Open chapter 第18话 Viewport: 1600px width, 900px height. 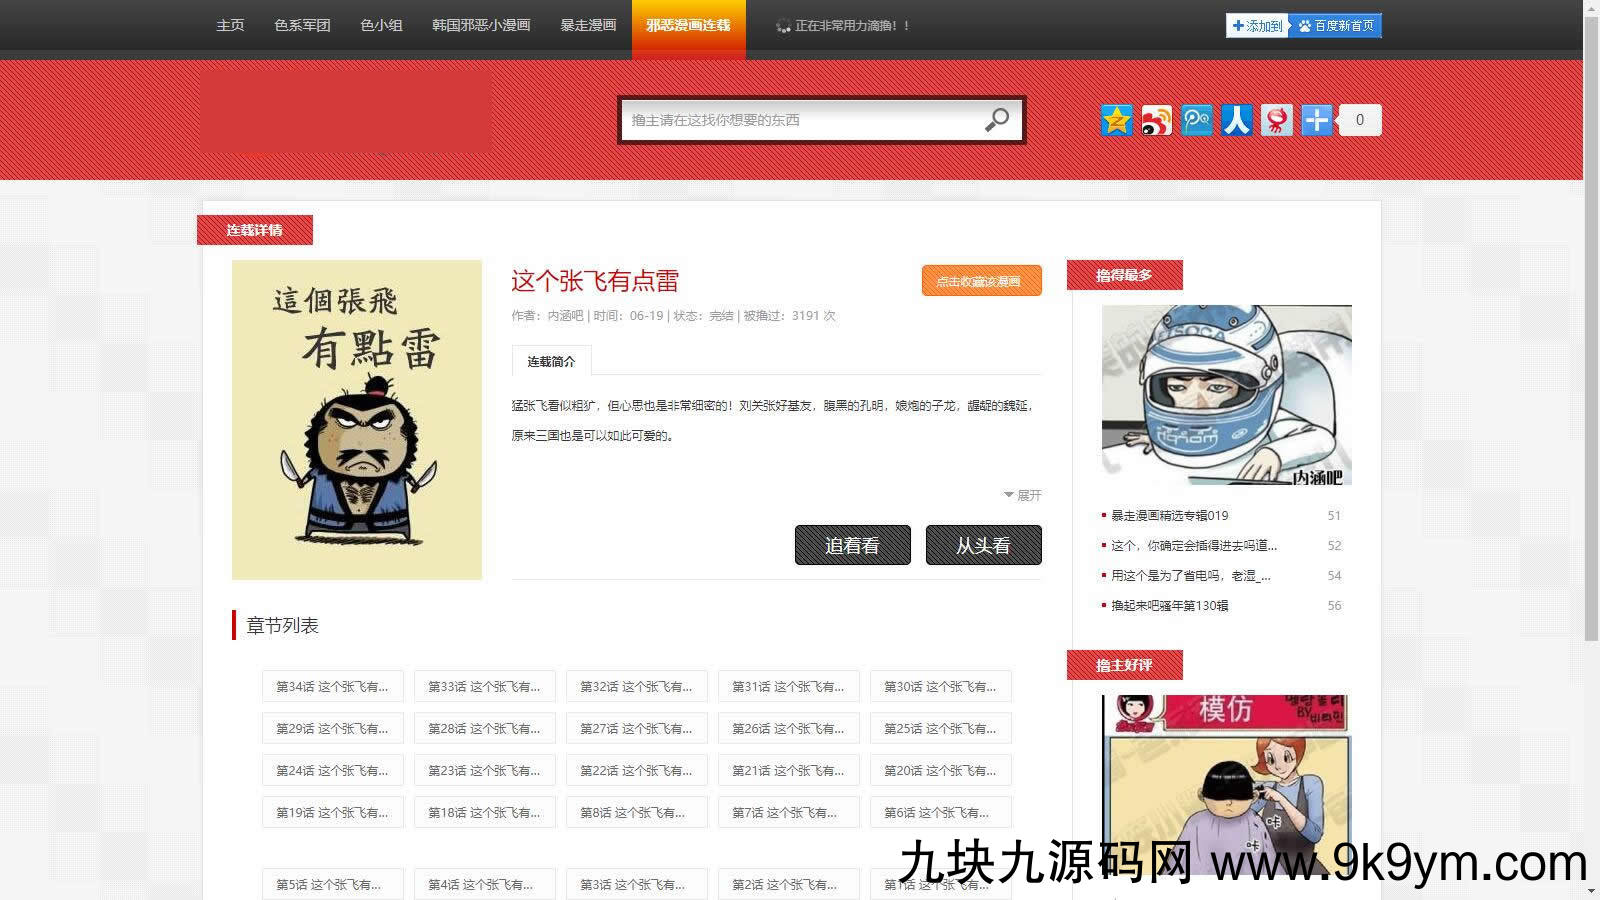point(485,813)
